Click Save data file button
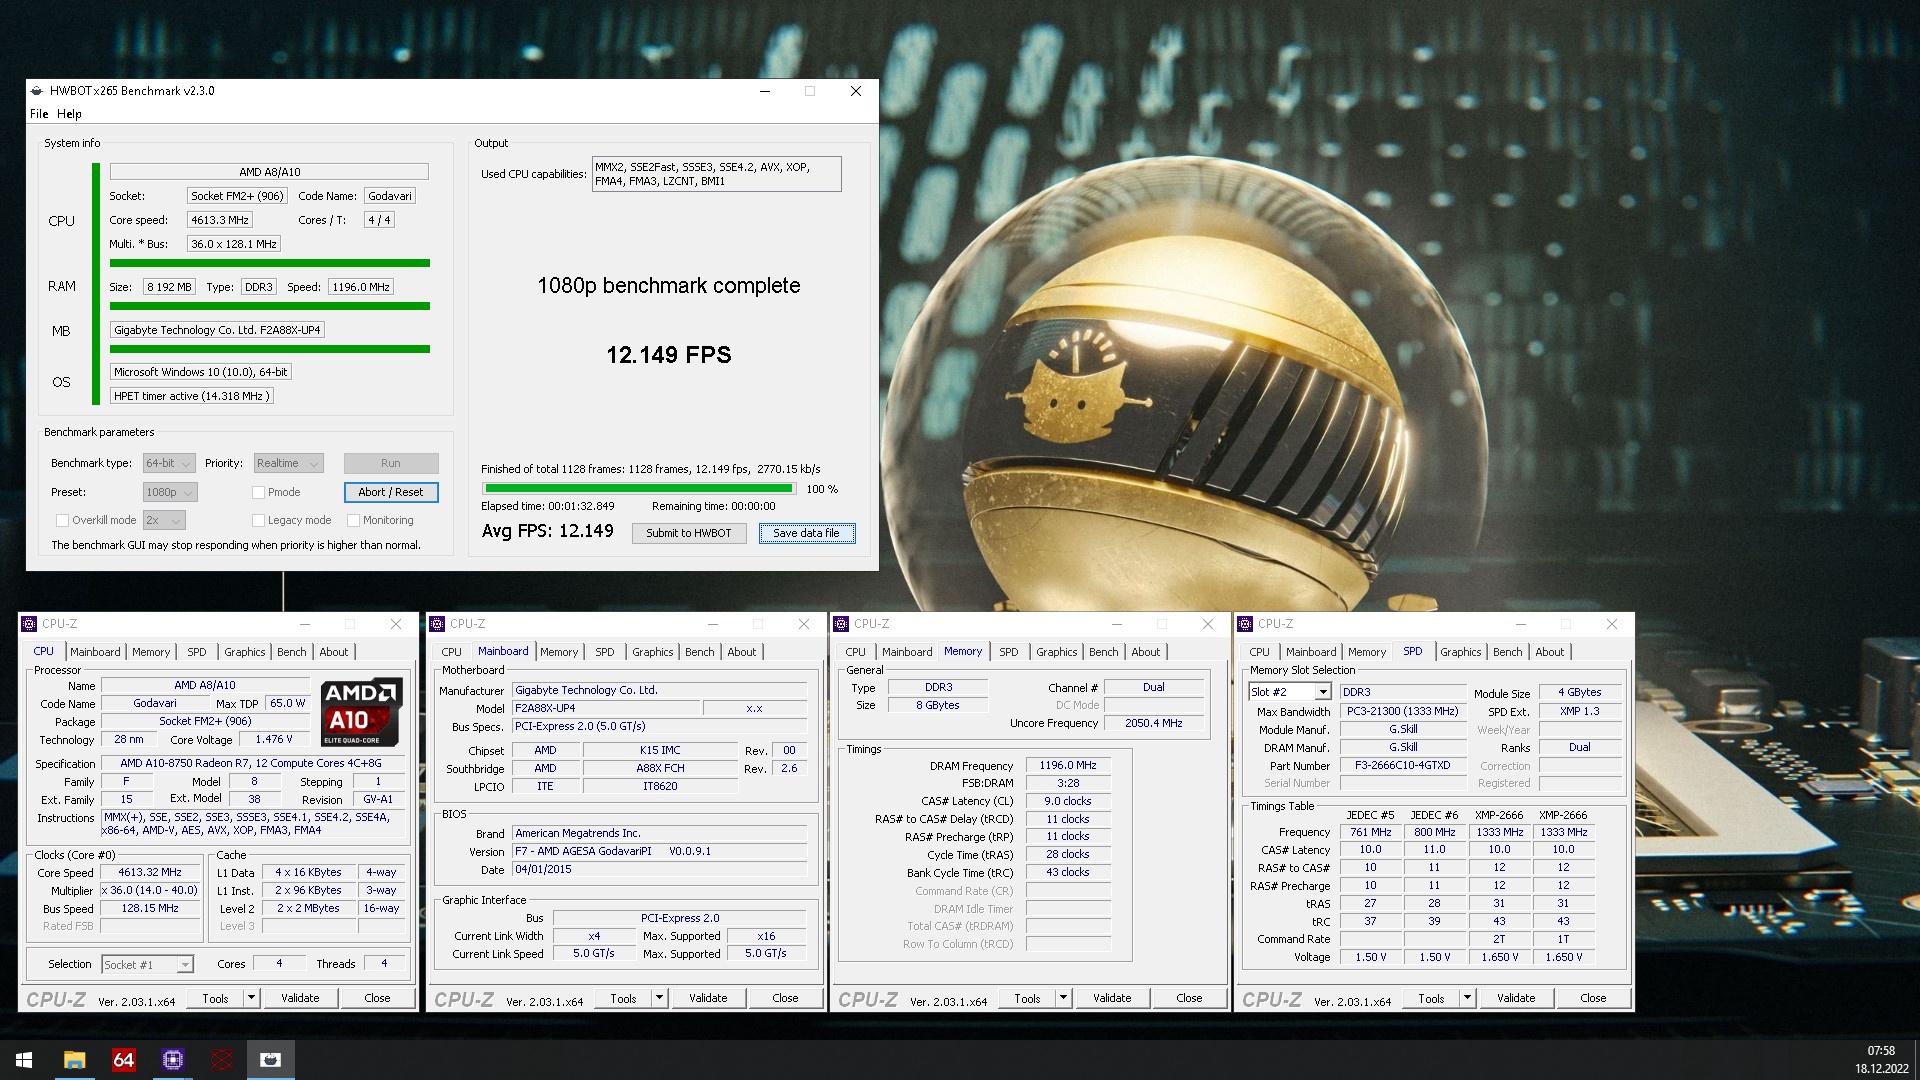This screenshot has height=1080, width=1920. 806,533
